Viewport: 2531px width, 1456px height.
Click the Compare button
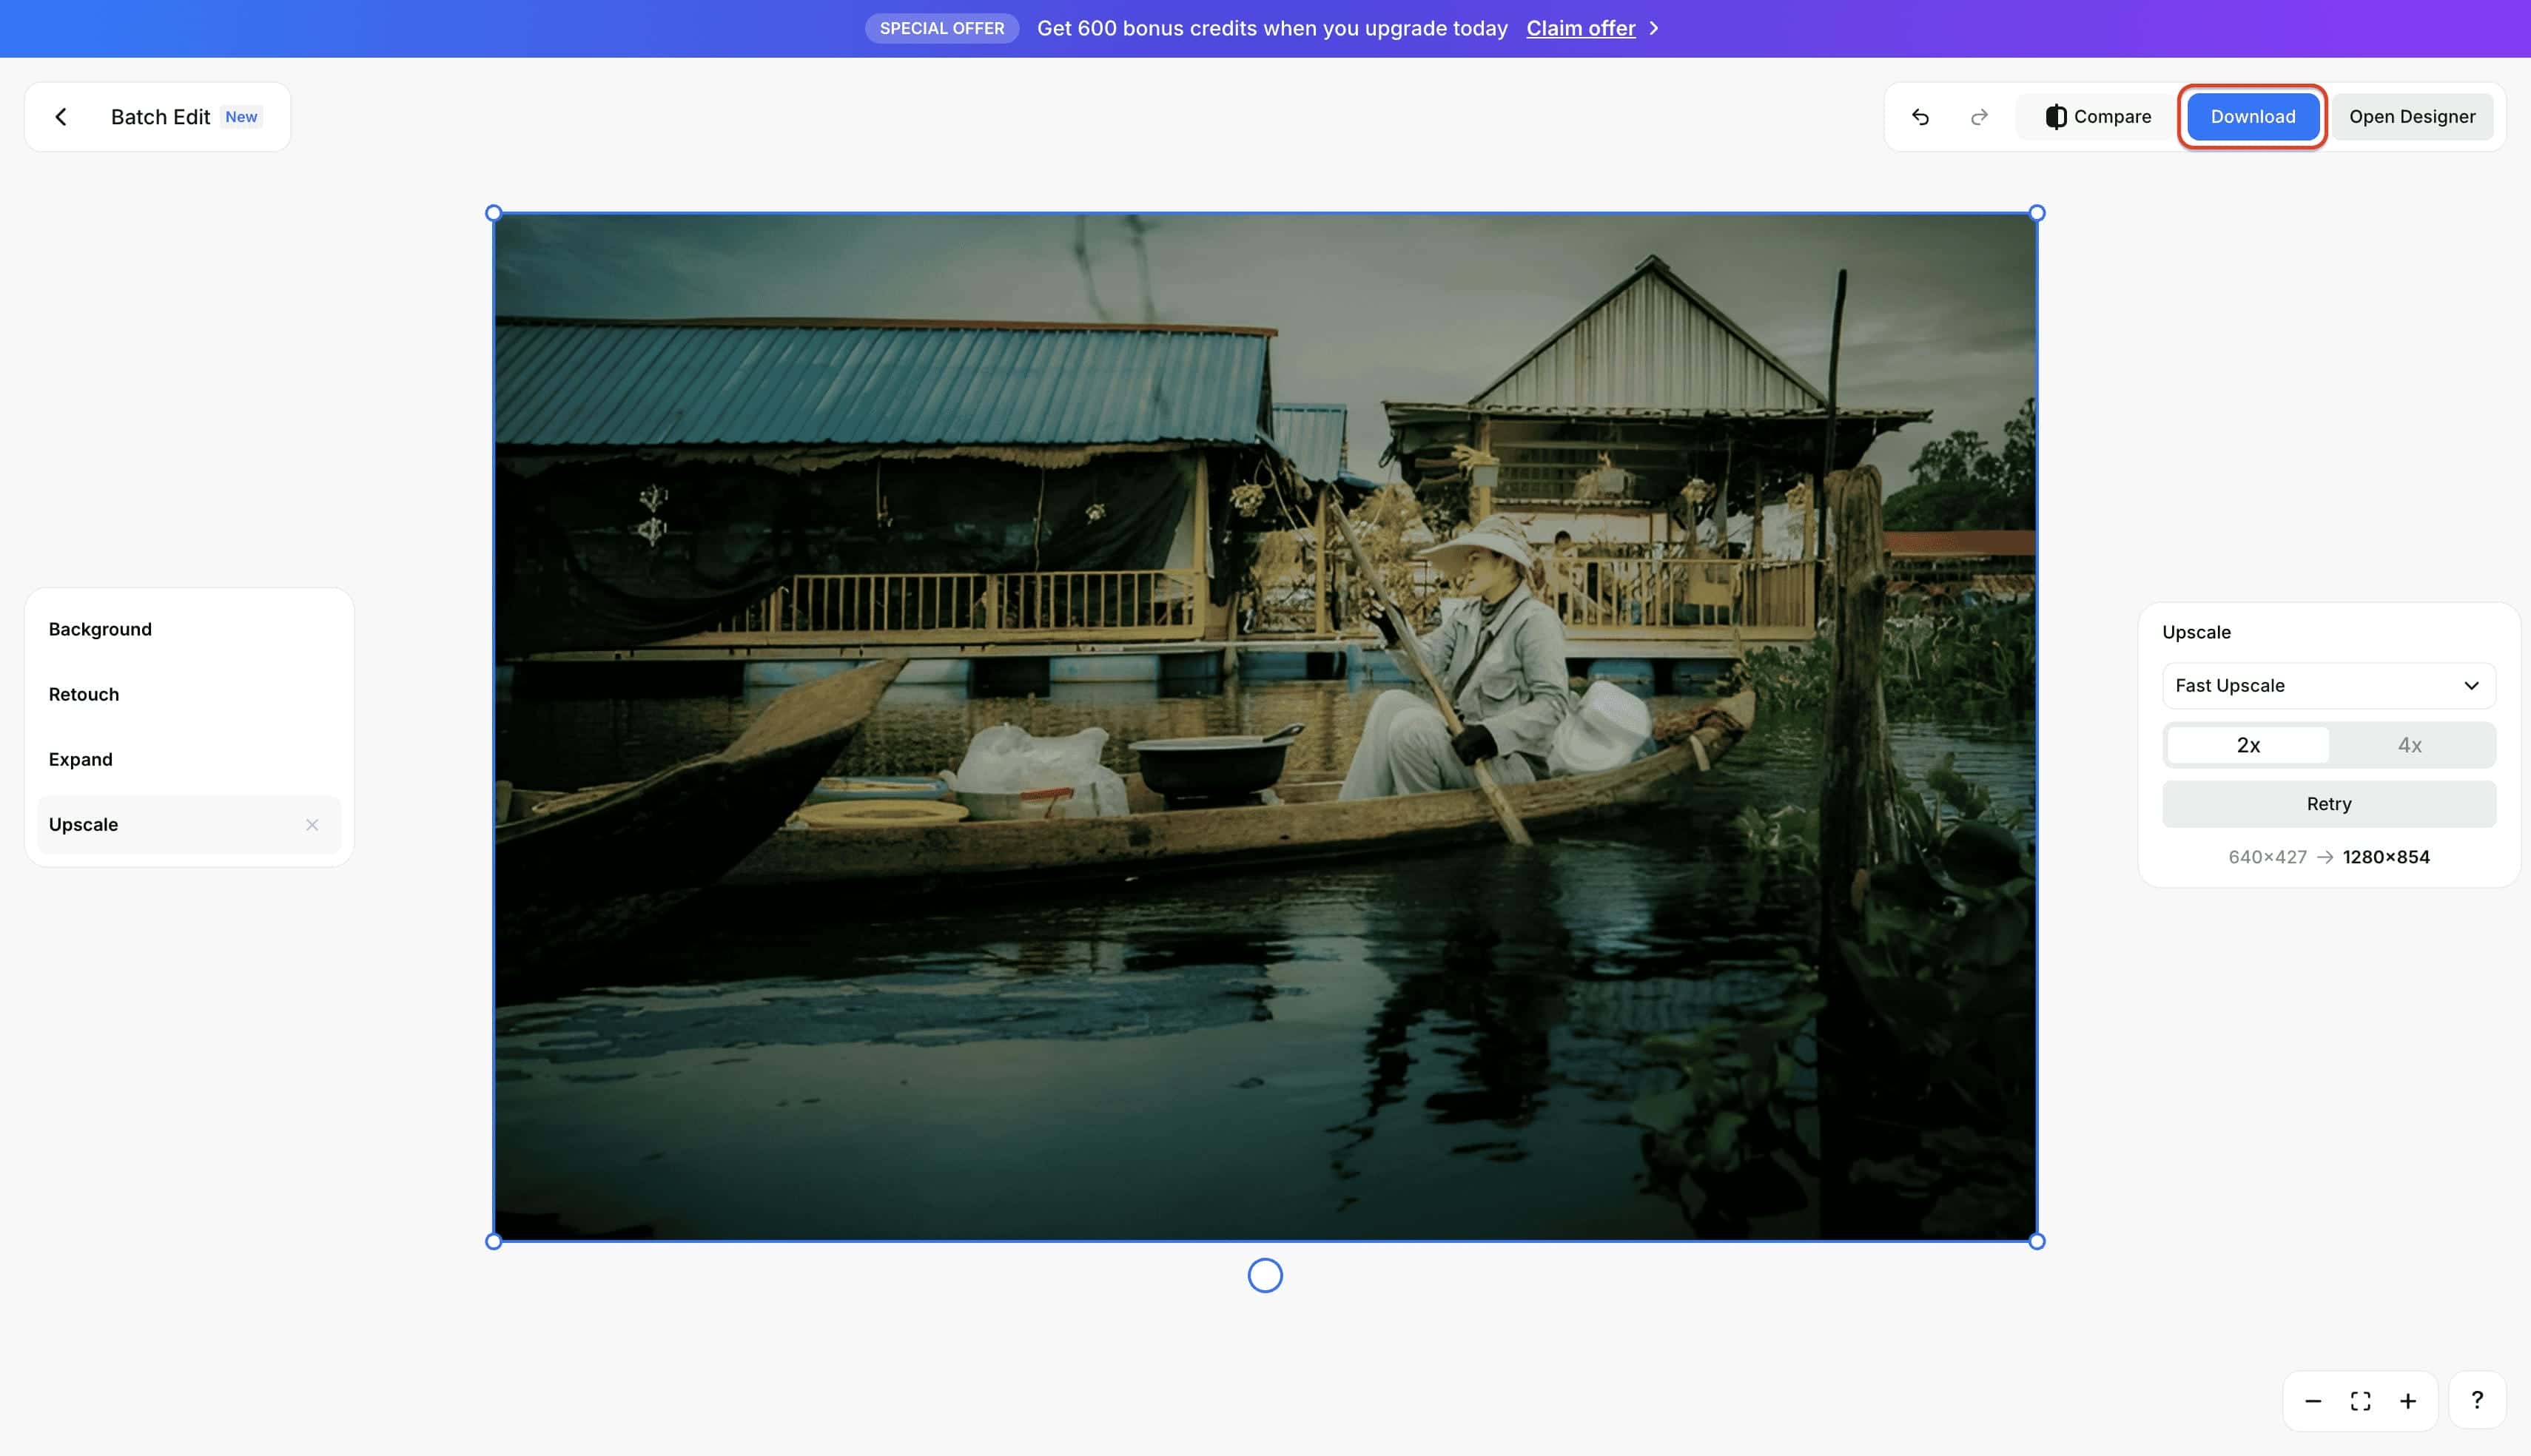[x=2097, y=117]
